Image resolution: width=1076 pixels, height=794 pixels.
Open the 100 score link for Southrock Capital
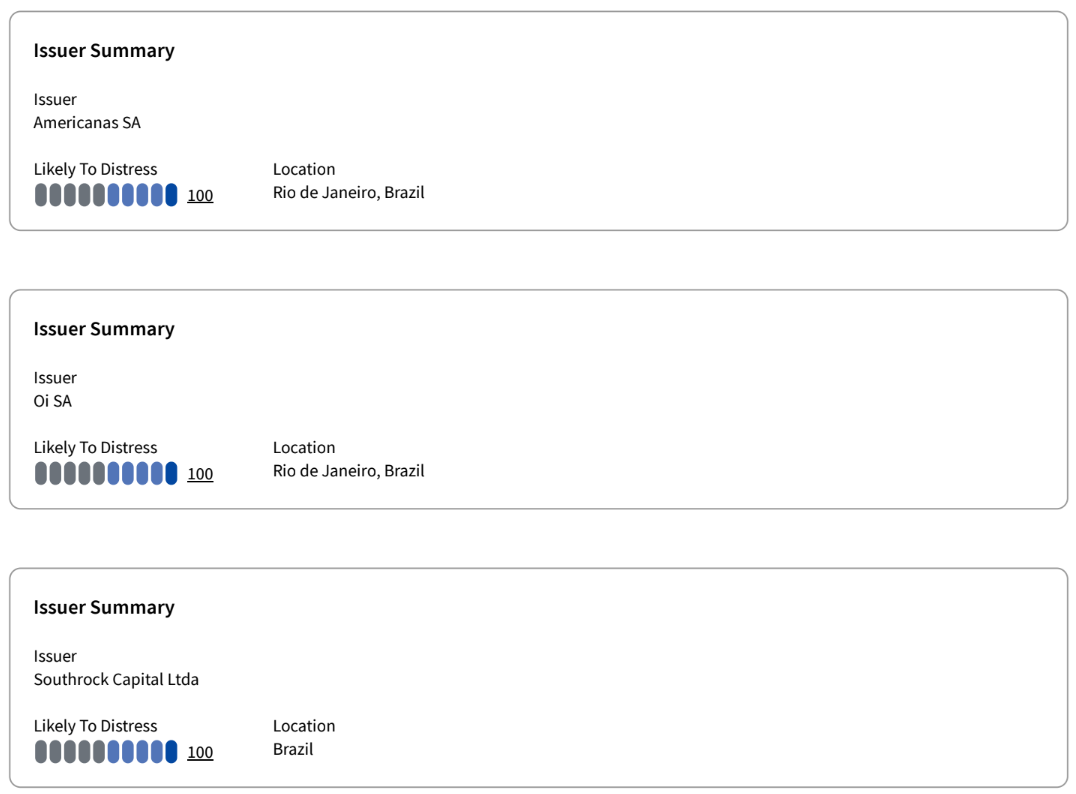pos(200,752)
